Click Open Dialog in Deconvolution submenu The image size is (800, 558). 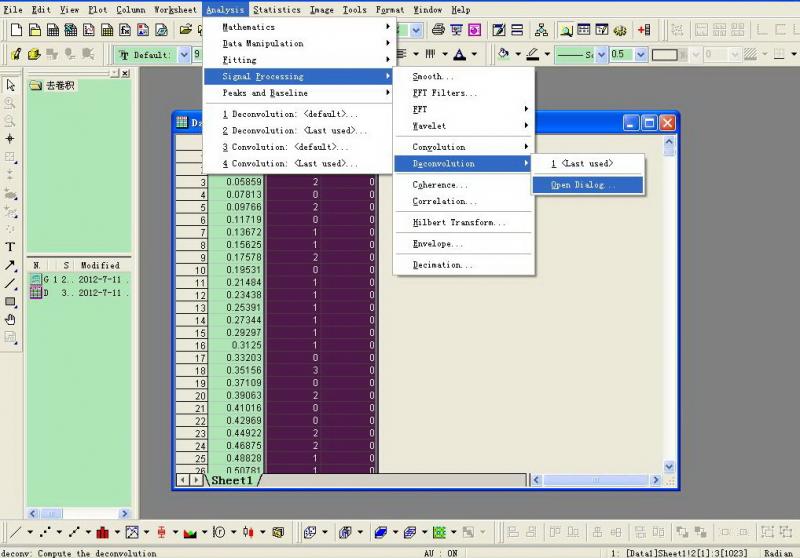(583, 185)
